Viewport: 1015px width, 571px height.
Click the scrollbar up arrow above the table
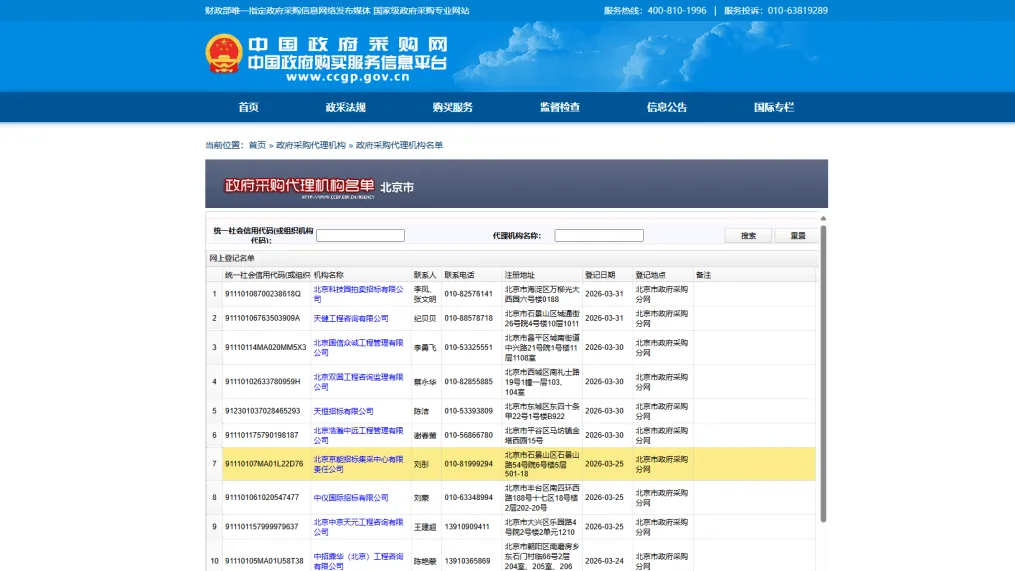(x=823, y=219)
